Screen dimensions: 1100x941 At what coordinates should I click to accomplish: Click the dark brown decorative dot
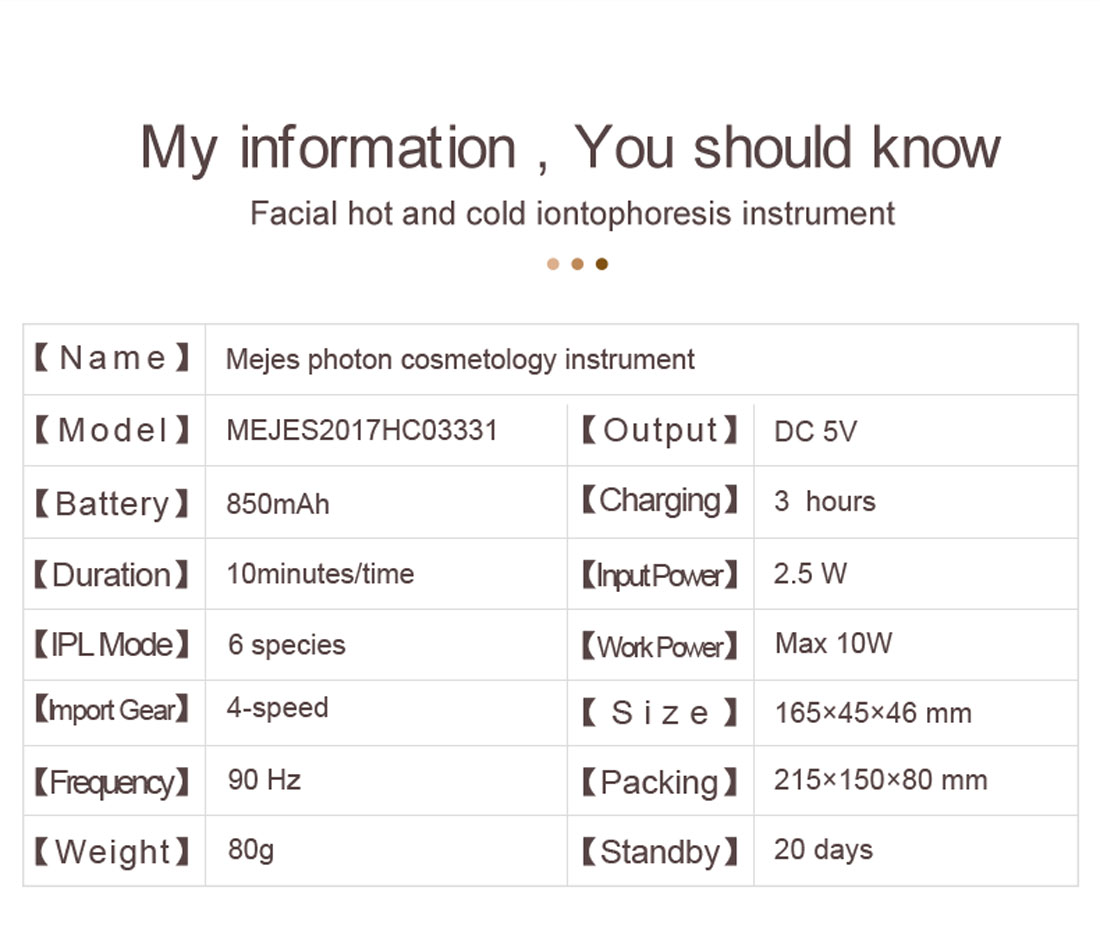pyautogui.click(x=602, y=264)
